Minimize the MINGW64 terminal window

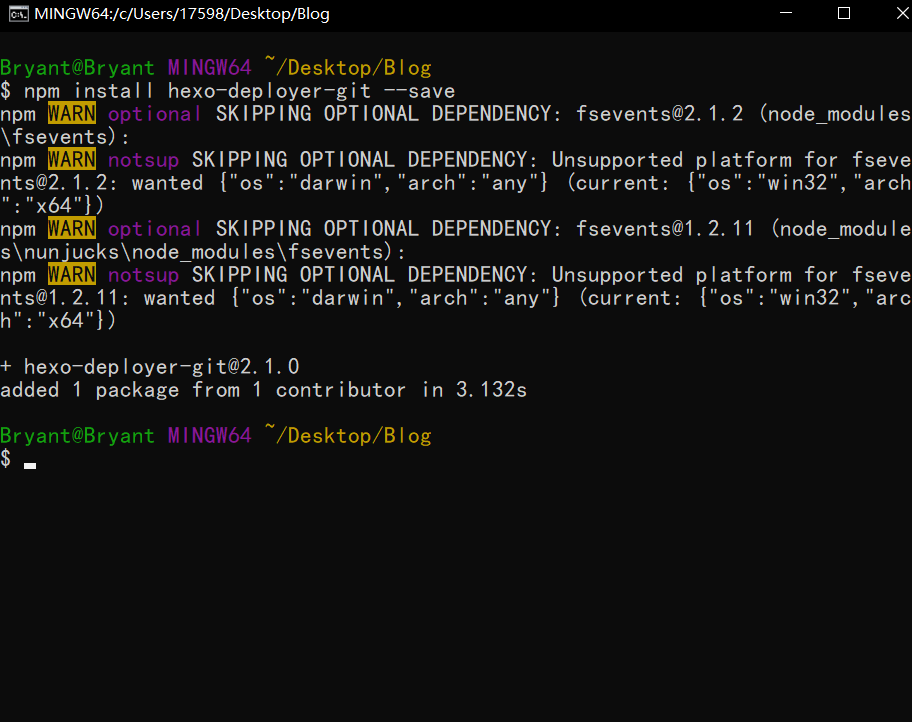pyautogui.click(x=786, y=13)
